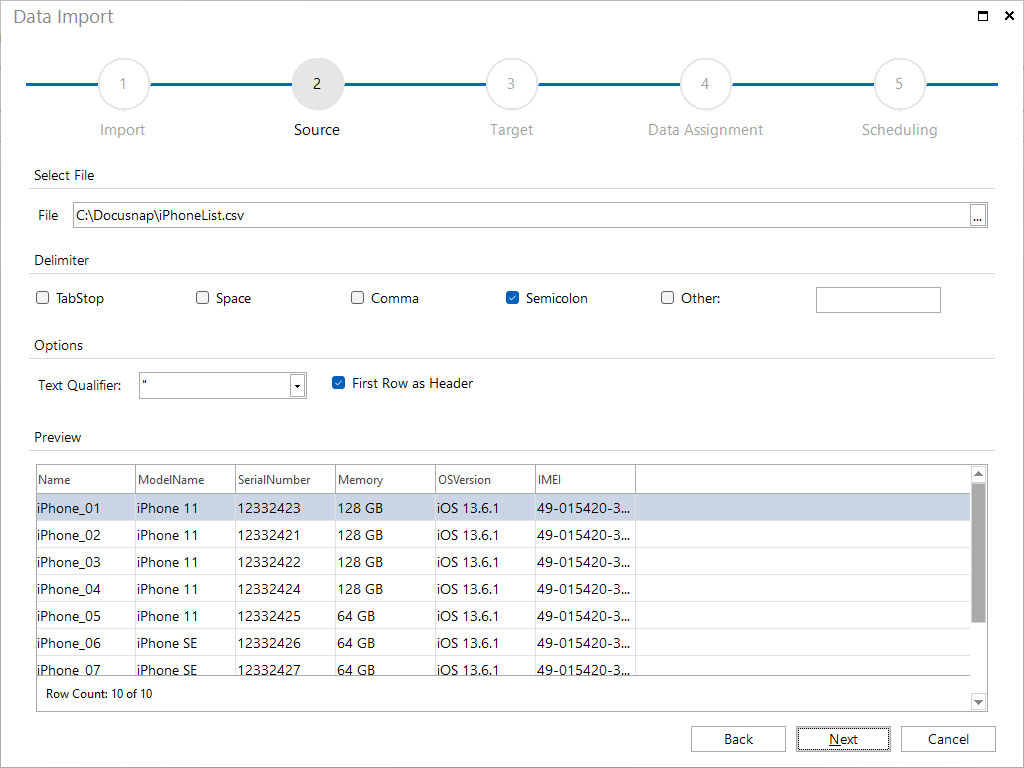Image resolution: width=1024 pixels, height=768 pixels.
Task: Click iPhone SE cell in iPhone_06 row
Action: 185,643
